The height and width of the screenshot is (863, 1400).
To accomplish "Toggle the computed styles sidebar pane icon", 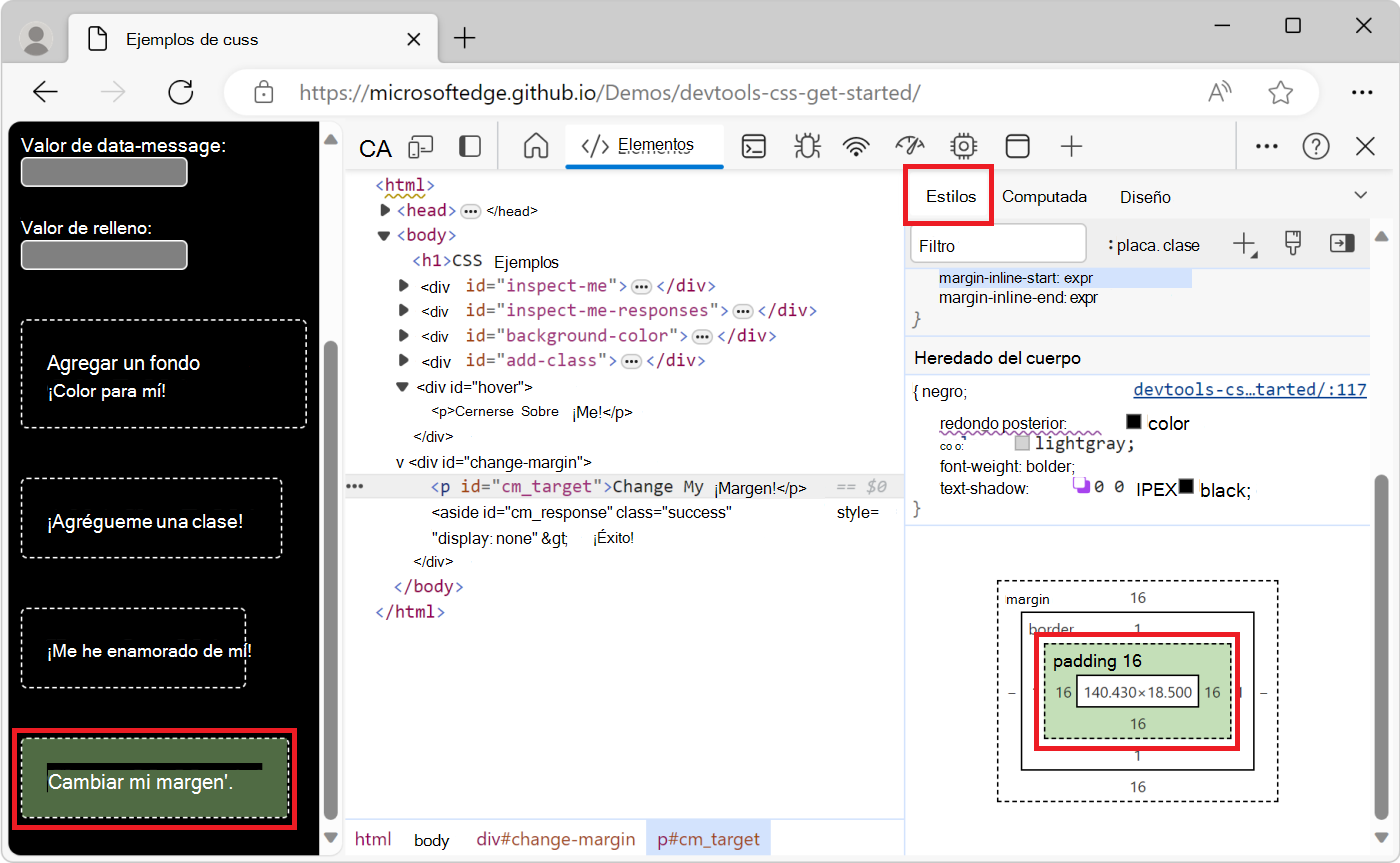I will coord(1341,244).
